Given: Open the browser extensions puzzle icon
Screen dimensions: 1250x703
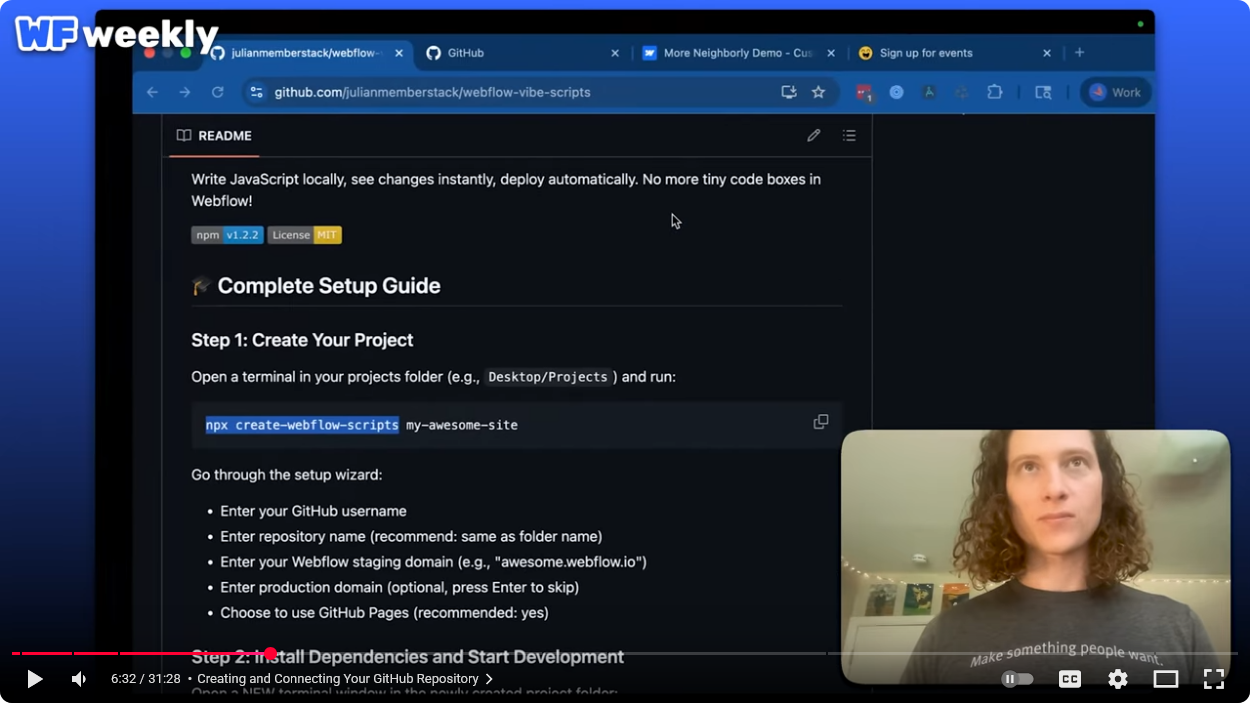Looking at the screenshot, I should point(994,92).
